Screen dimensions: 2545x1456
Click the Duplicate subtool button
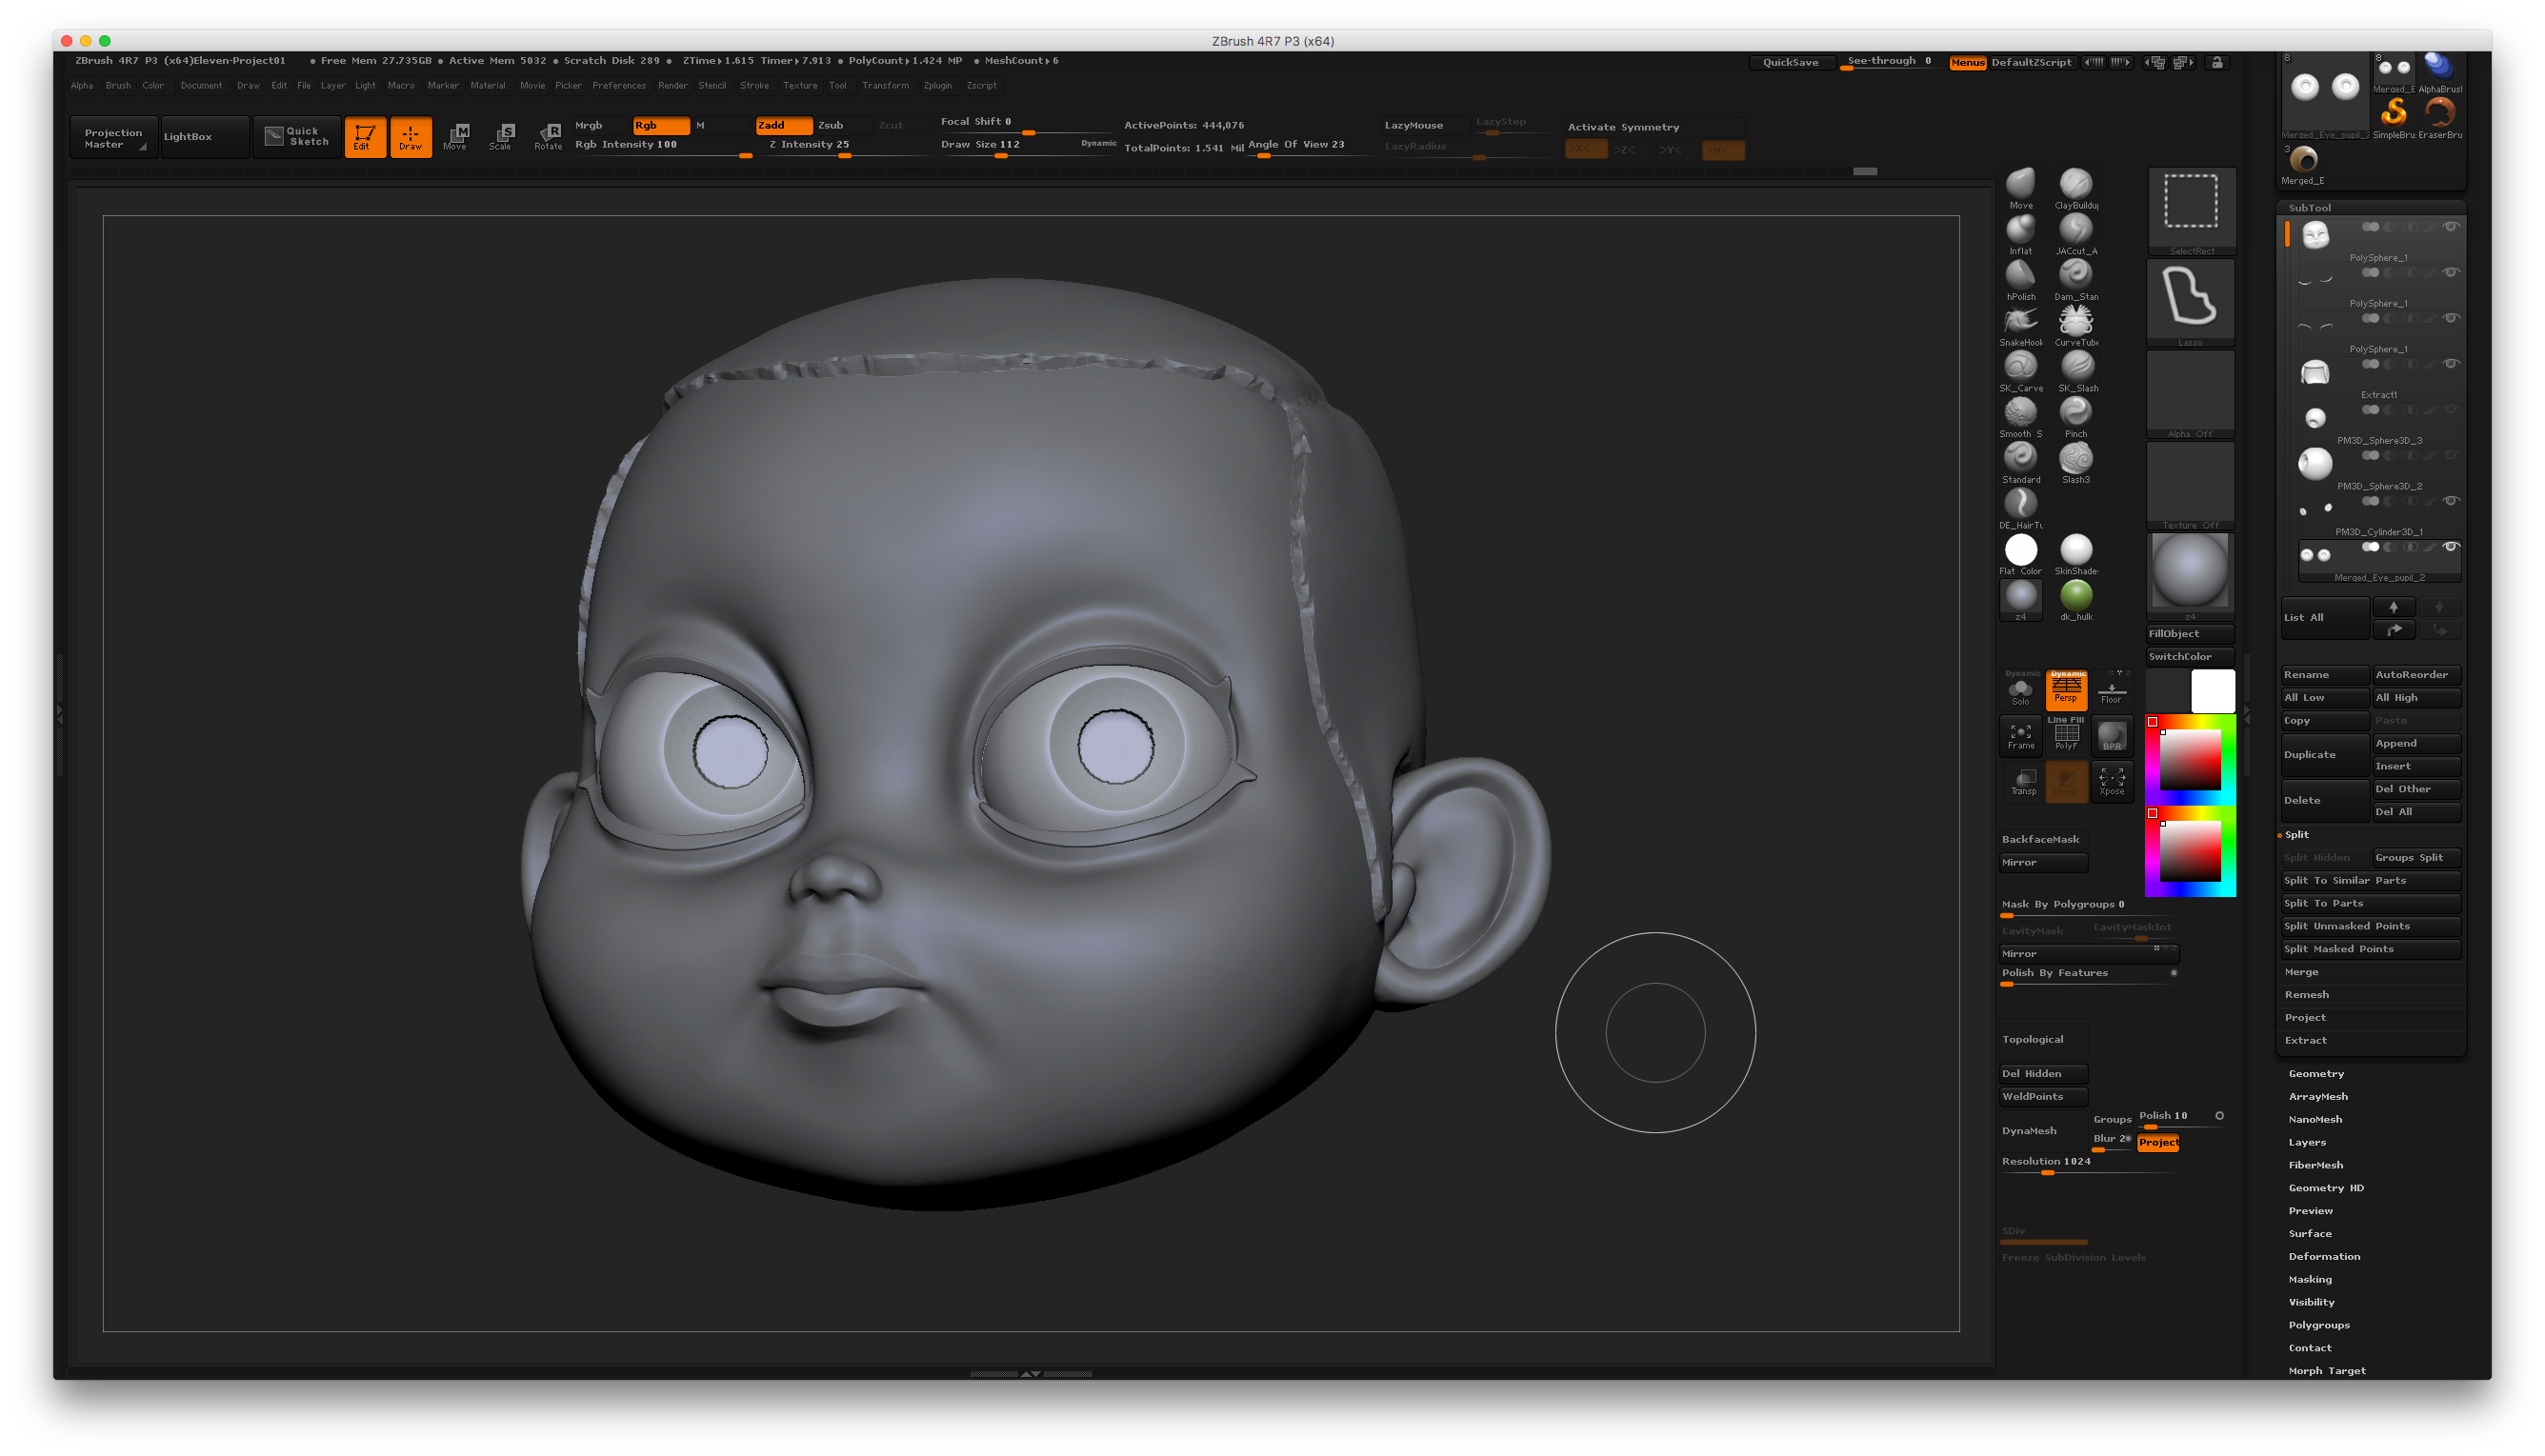2323,755
